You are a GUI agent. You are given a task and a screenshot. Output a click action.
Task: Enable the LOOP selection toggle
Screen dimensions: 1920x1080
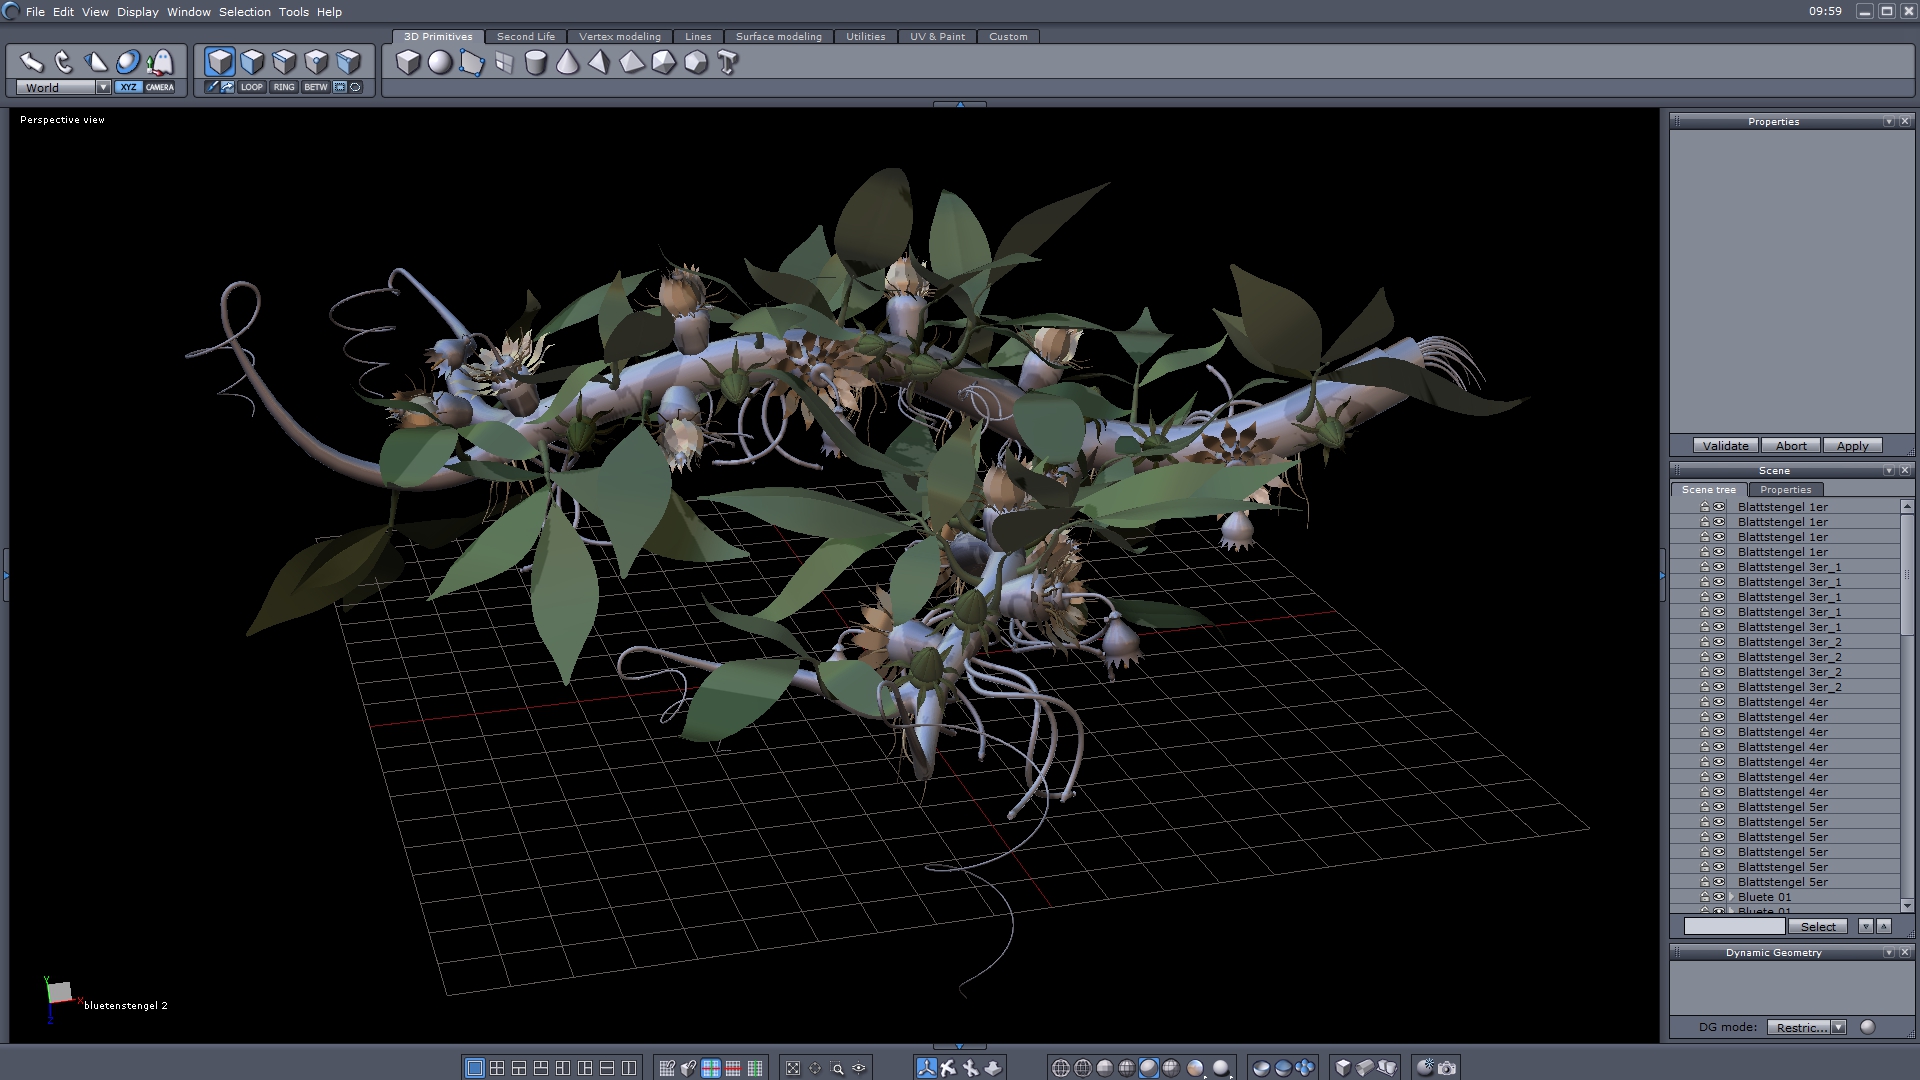point(251,87)
